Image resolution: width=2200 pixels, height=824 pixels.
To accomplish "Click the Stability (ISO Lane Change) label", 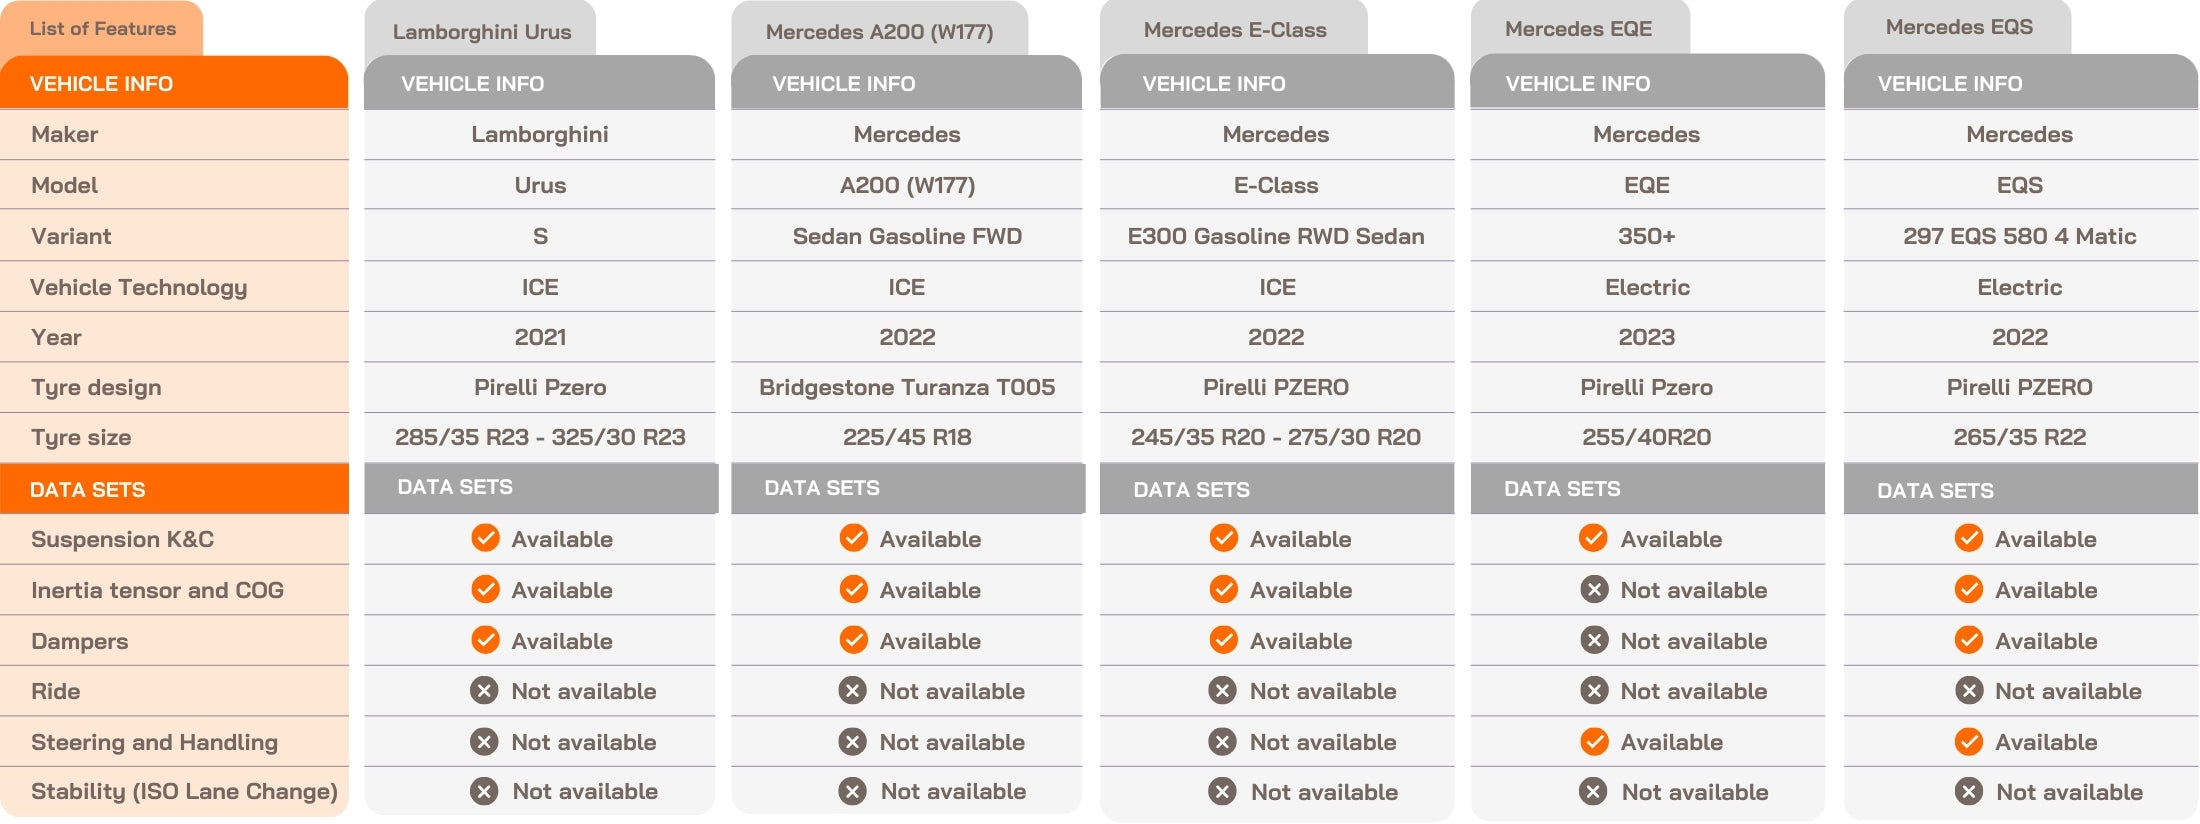I will point(184,792).
